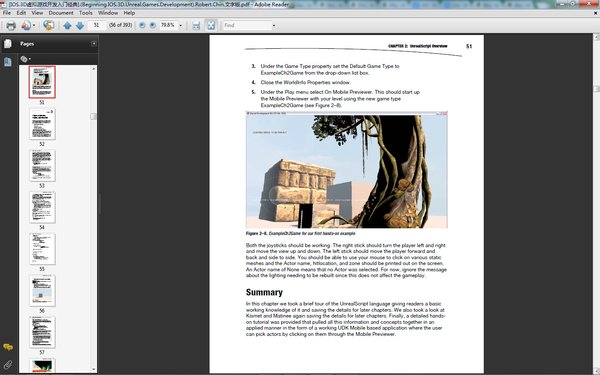Click the page number 51 in header
Image resolution: width=600 pixels, height=375 pixels.
pos(469,46)
